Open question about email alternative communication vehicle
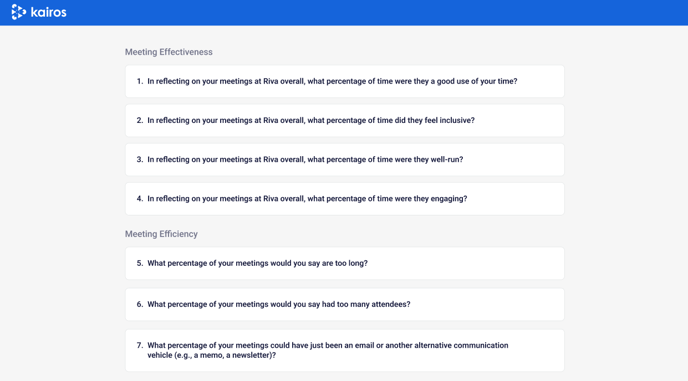 [344, 350]
